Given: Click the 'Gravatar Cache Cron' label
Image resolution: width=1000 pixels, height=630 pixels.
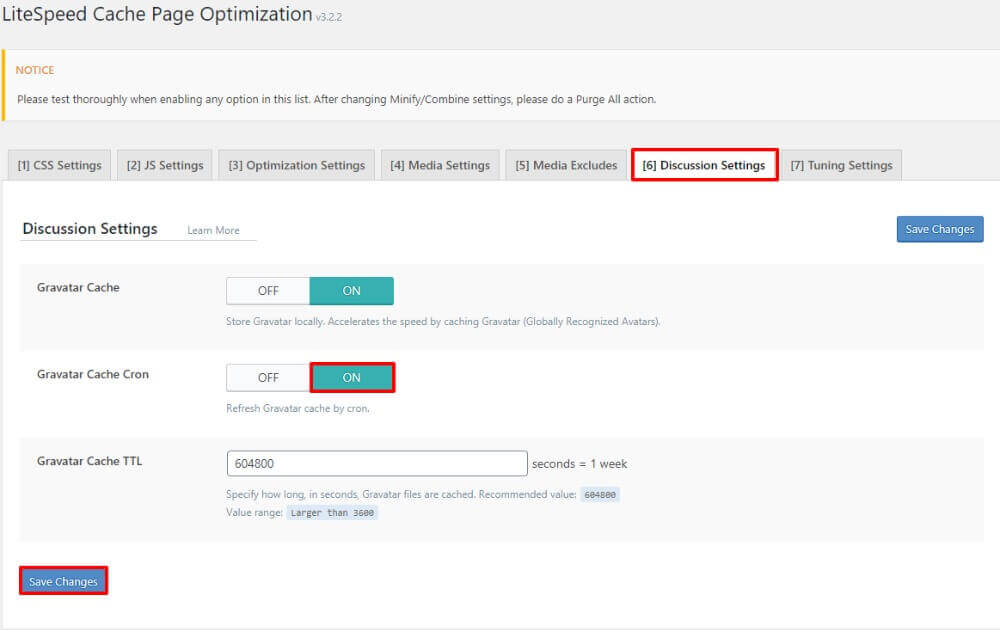Looking at the screenshot, I should (92, 374).
